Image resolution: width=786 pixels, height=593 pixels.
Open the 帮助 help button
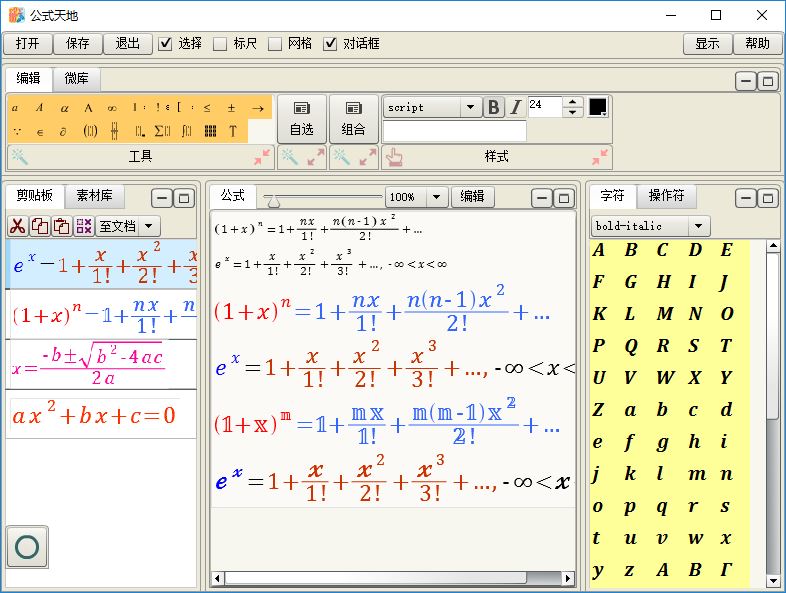[x=757, y=44]
